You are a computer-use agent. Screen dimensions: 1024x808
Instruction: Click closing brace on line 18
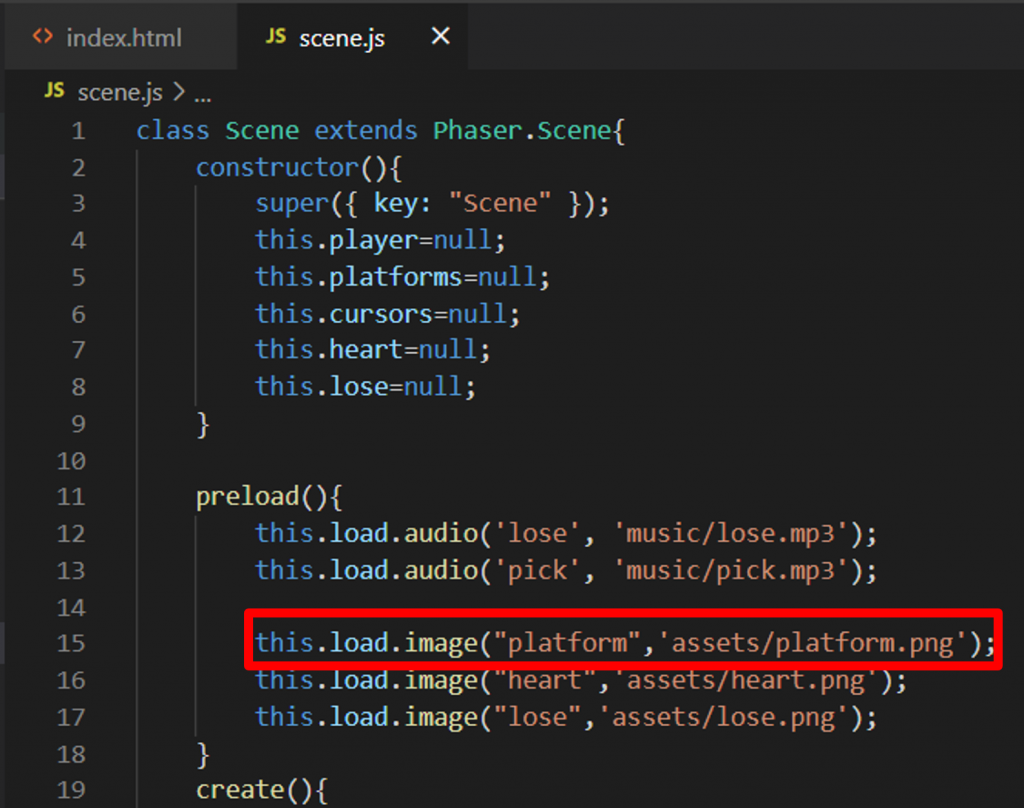coord(203,755)
